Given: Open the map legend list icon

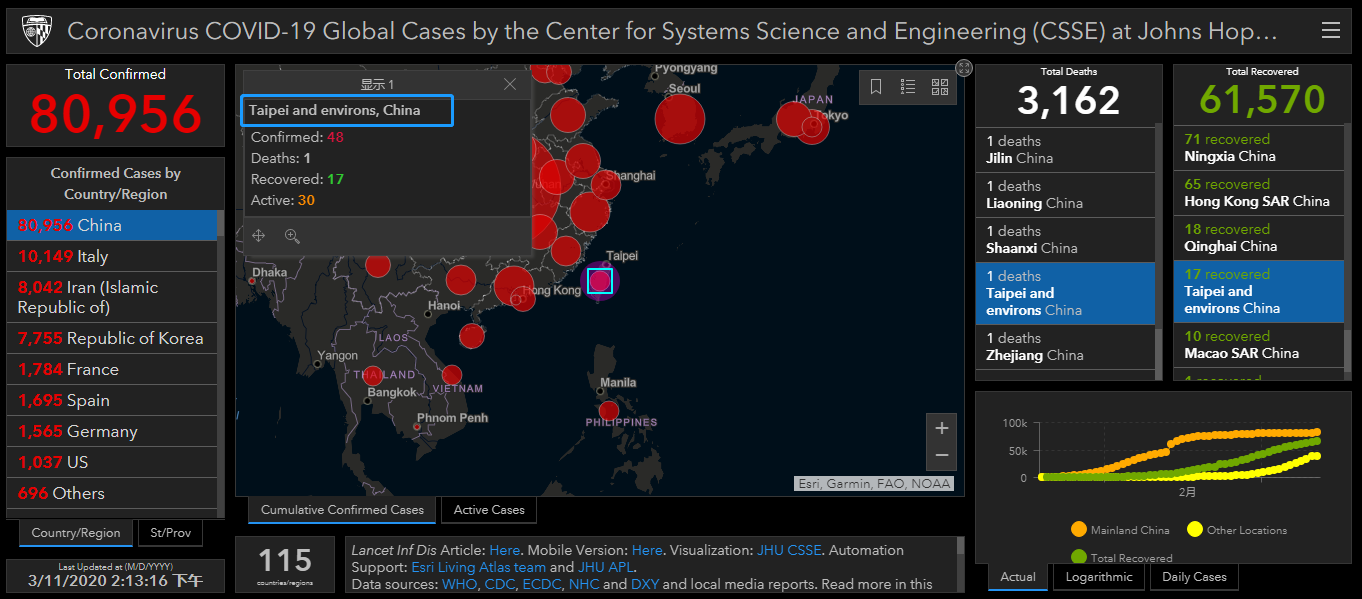Looking at the screenshot, I should [908, 87].
